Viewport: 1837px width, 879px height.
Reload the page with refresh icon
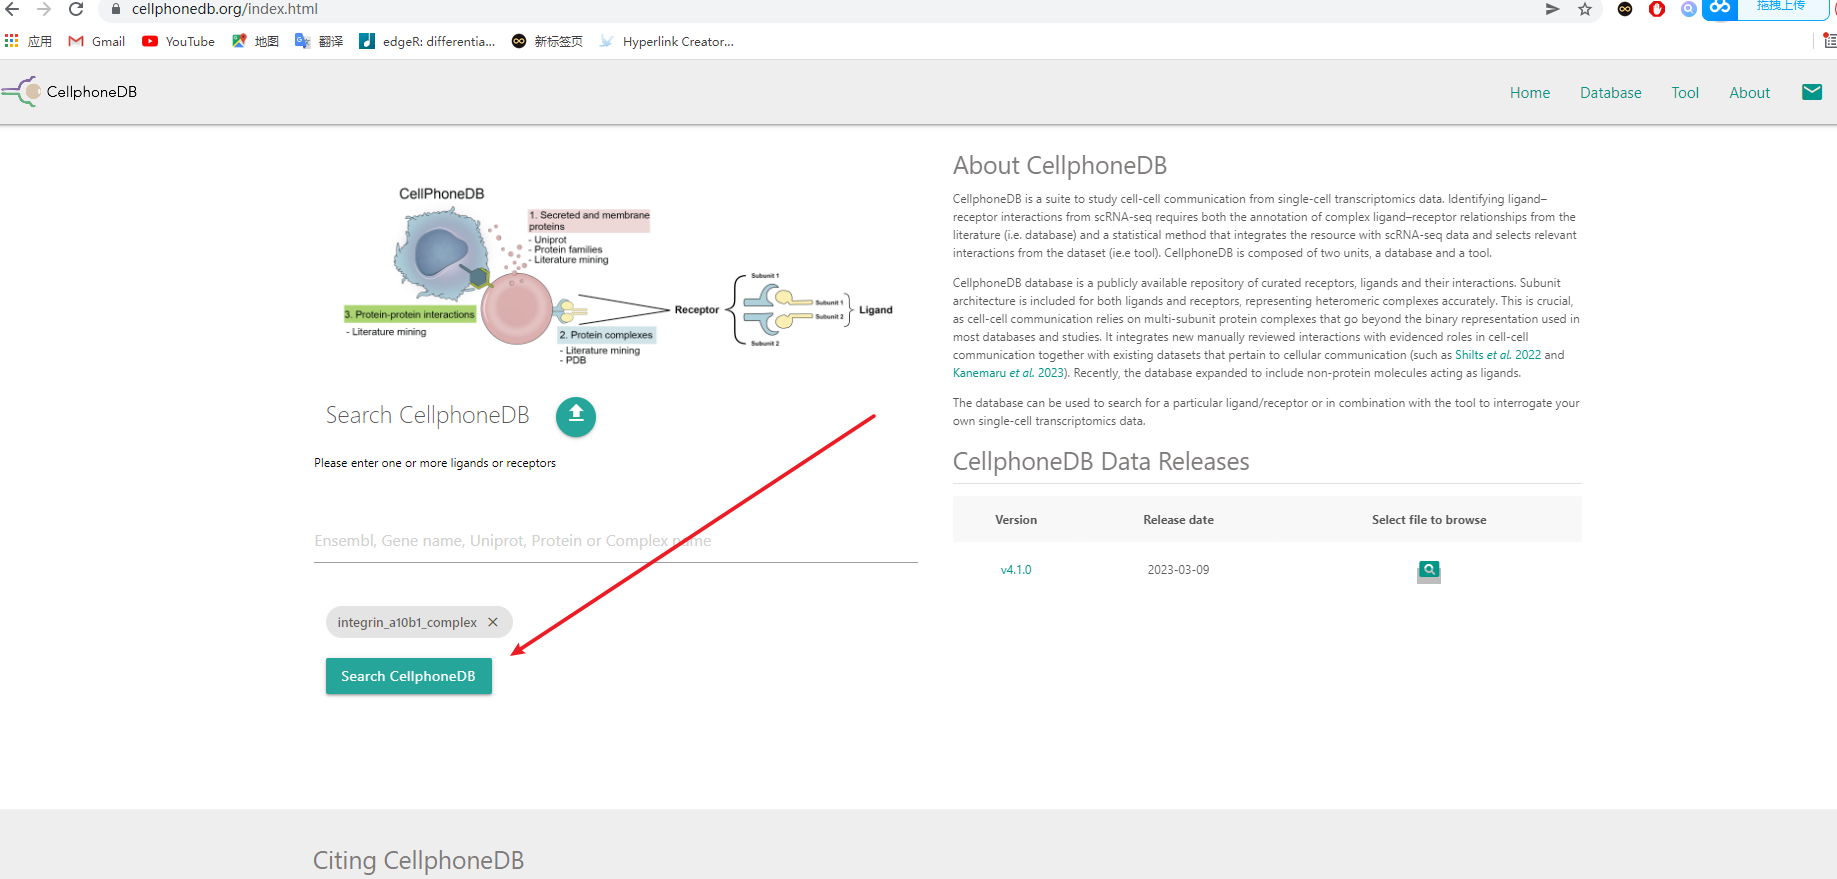[x=76, y=9]
